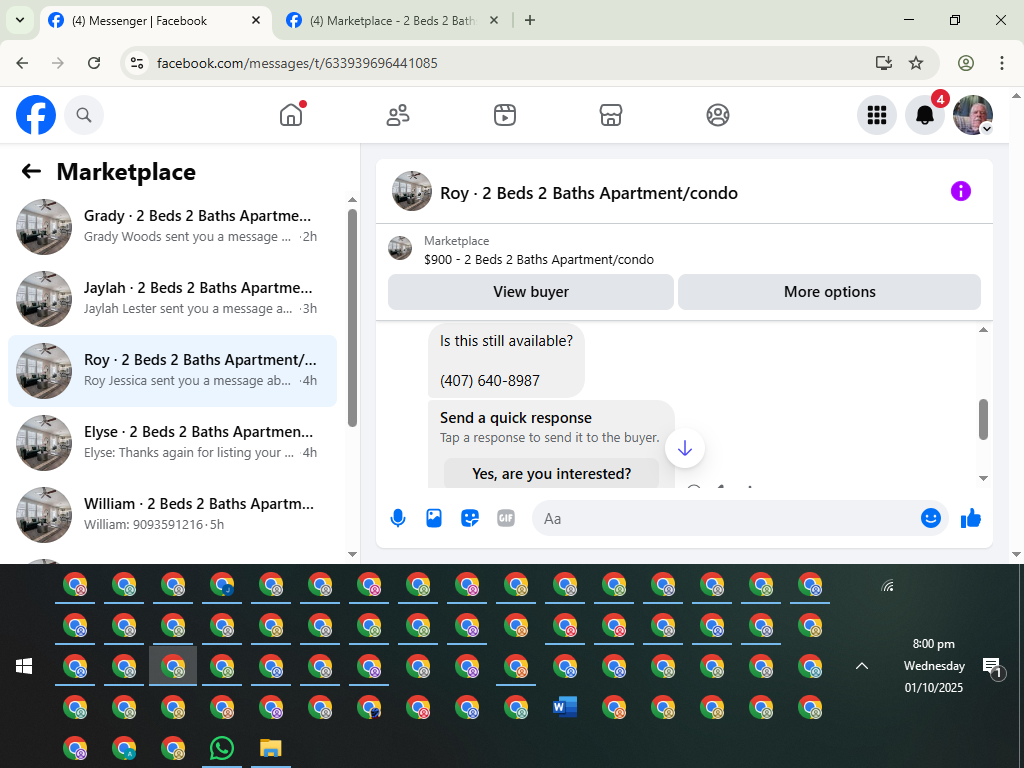
Task: Reload the page with the refresh icon
Action: click(94, 63)
